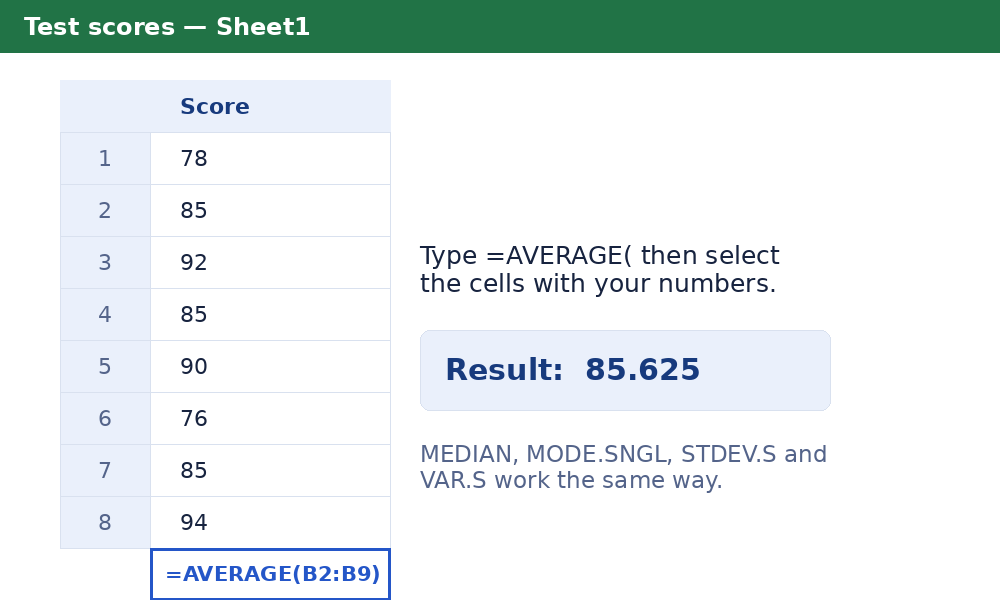Select the score 85 in row 4
Screen dimensions: 1000x600
point(270,315)
